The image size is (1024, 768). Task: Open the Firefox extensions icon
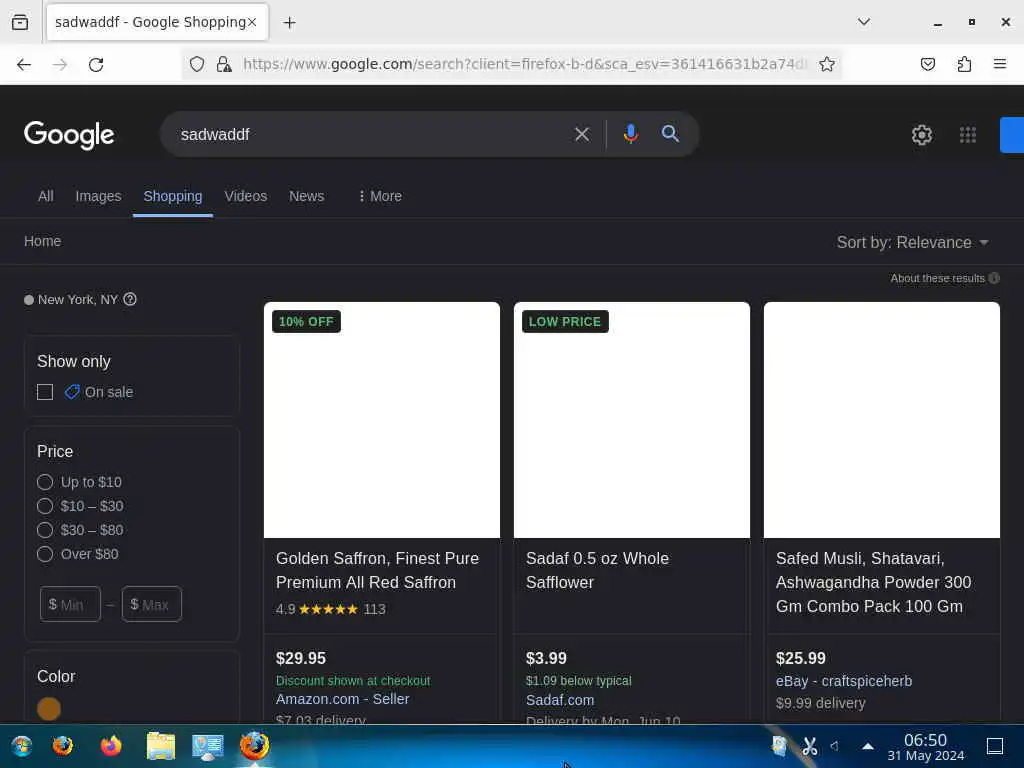tap(964, 64)
